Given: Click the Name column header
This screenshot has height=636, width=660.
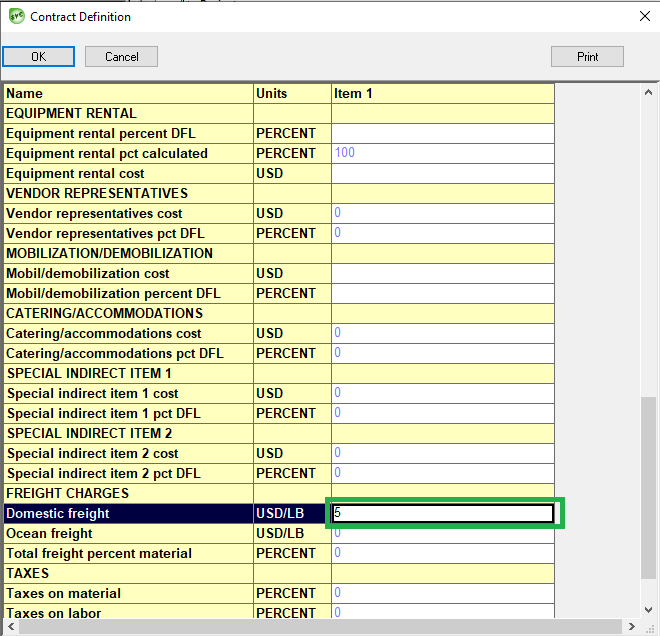Looking at the screenshot, I should pyautogui.click(x=128, y=93).
